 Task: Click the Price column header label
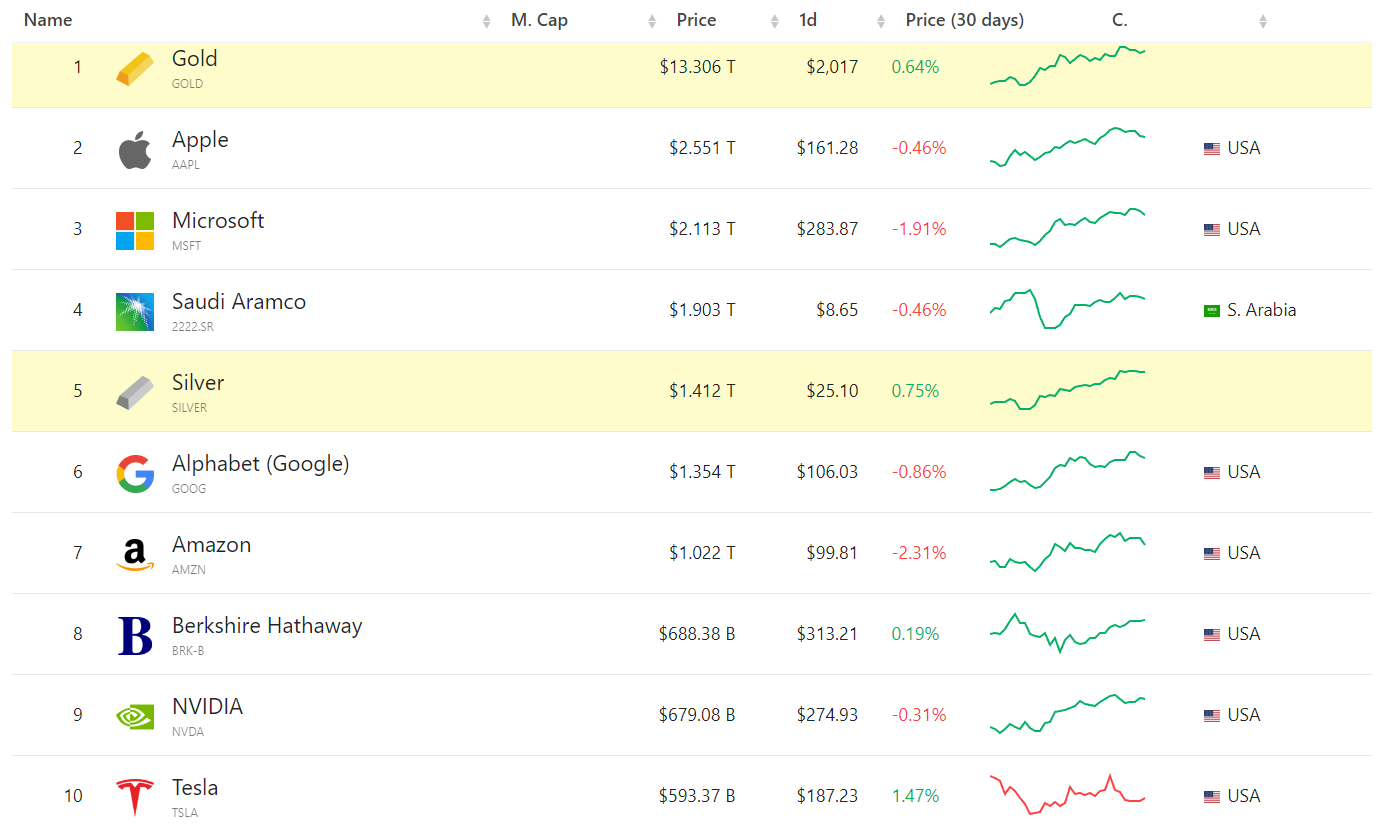[x=696, y=20]
